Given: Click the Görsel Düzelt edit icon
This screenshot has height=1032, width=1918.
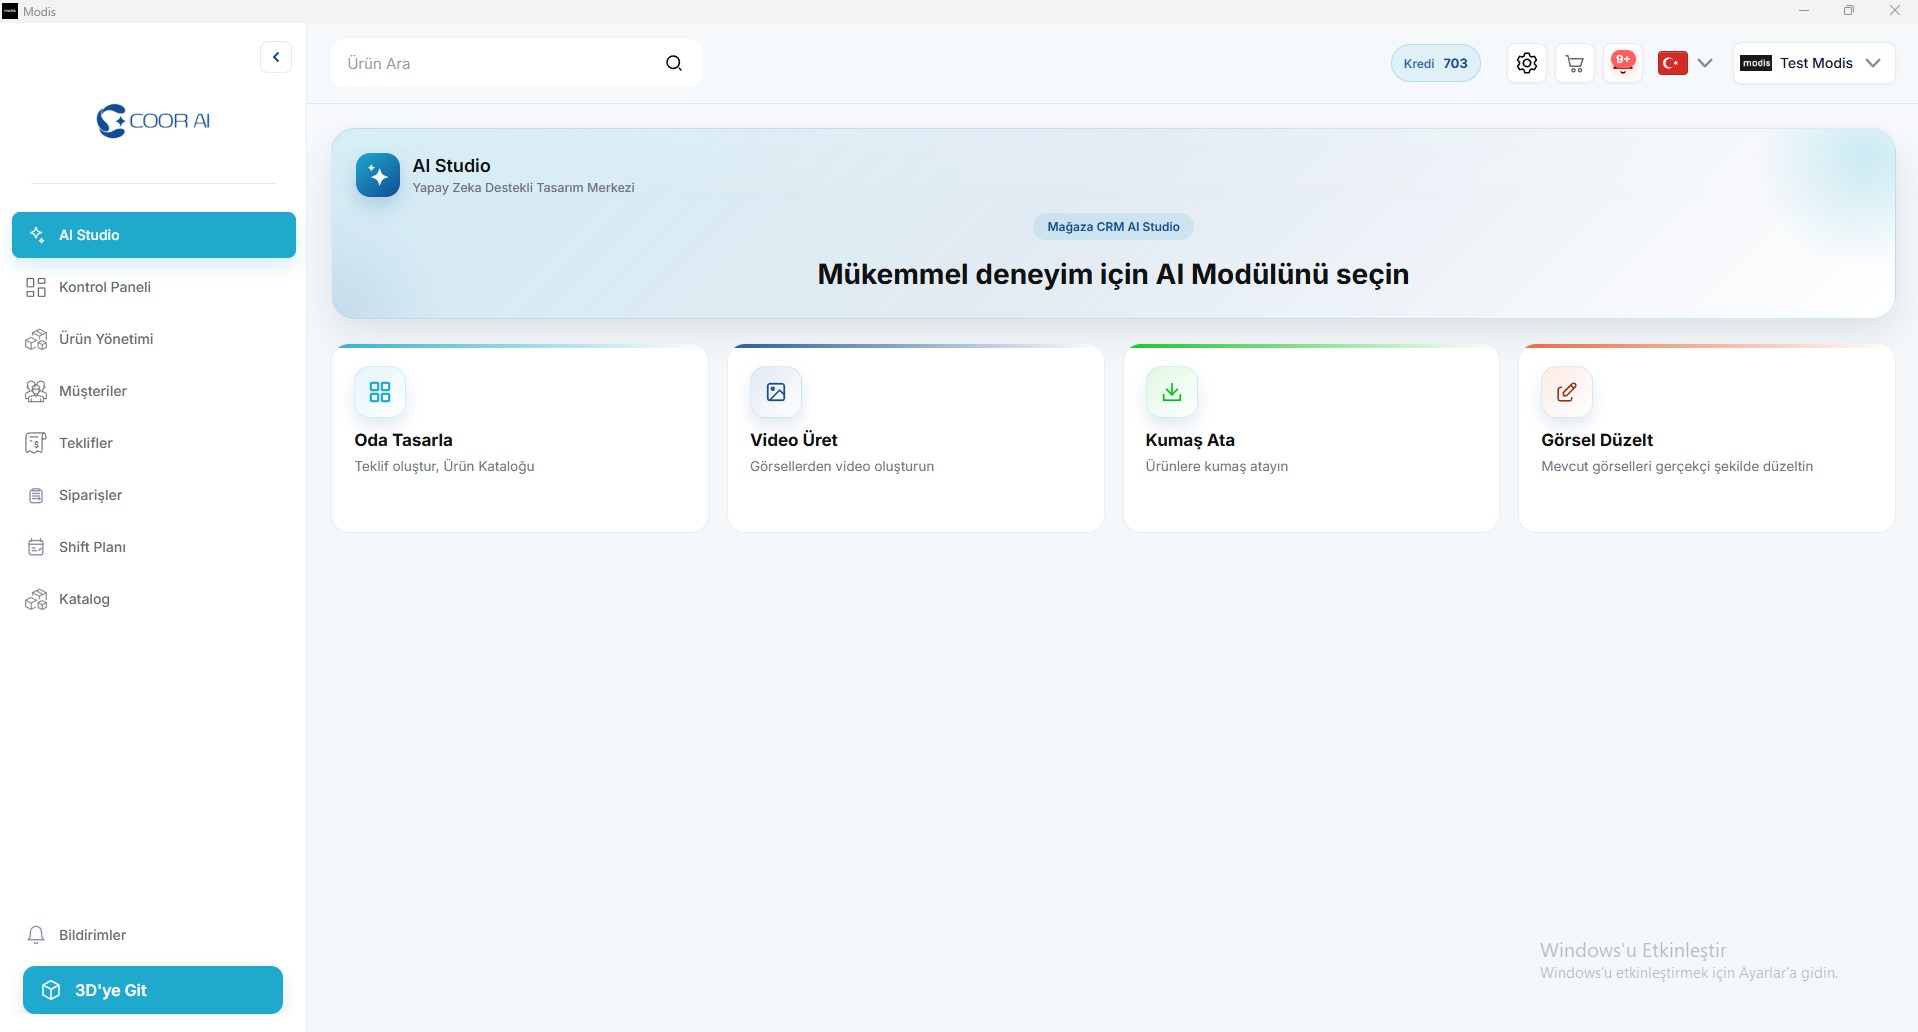Looking at the screenshot, I should [x=1567, y=392].
